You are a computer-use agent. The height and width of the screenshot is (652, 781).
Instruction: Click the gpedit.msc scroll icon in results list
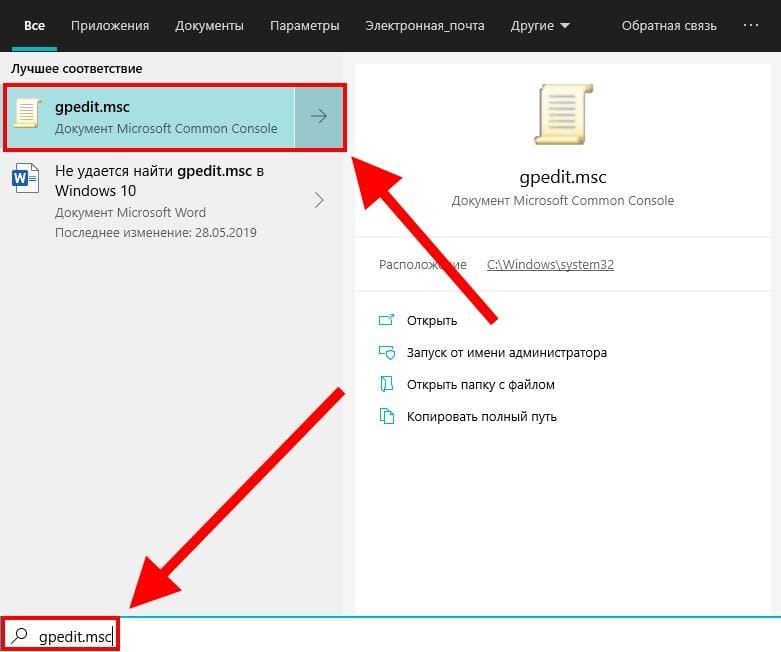(27, 113)
